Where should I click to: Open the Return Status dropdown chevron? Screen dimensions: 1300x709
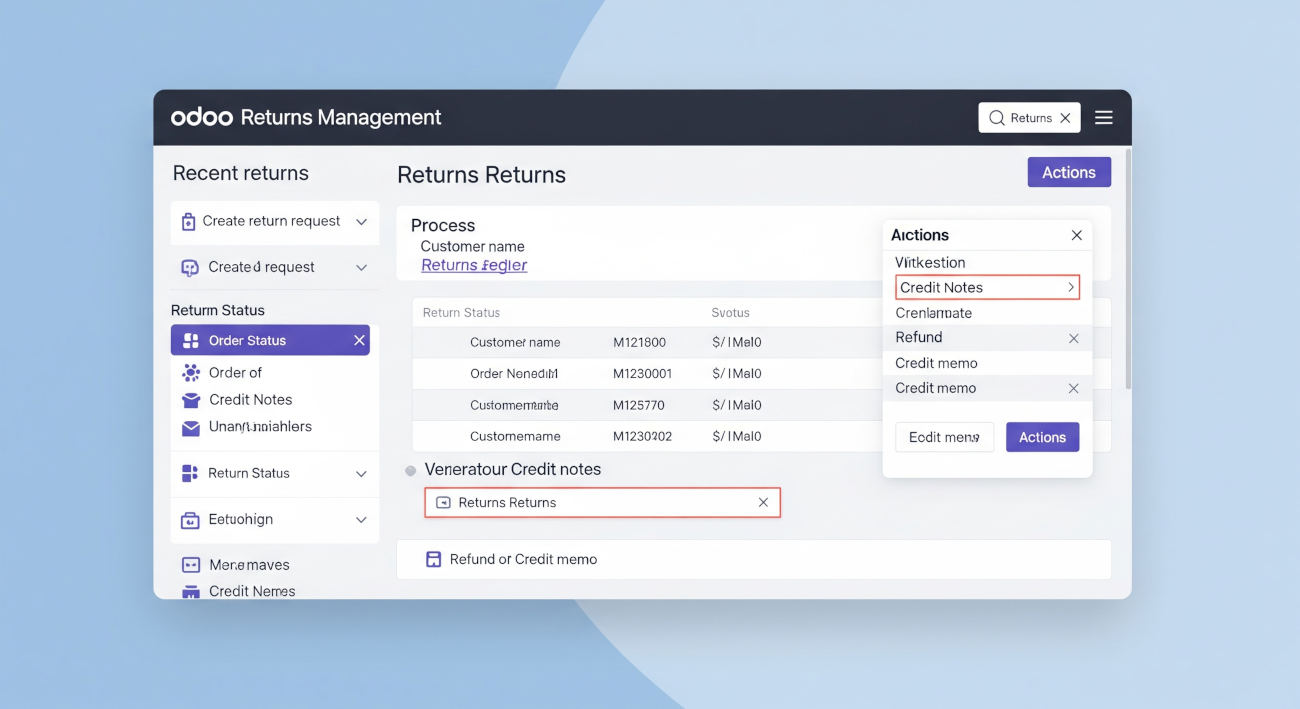360,473
